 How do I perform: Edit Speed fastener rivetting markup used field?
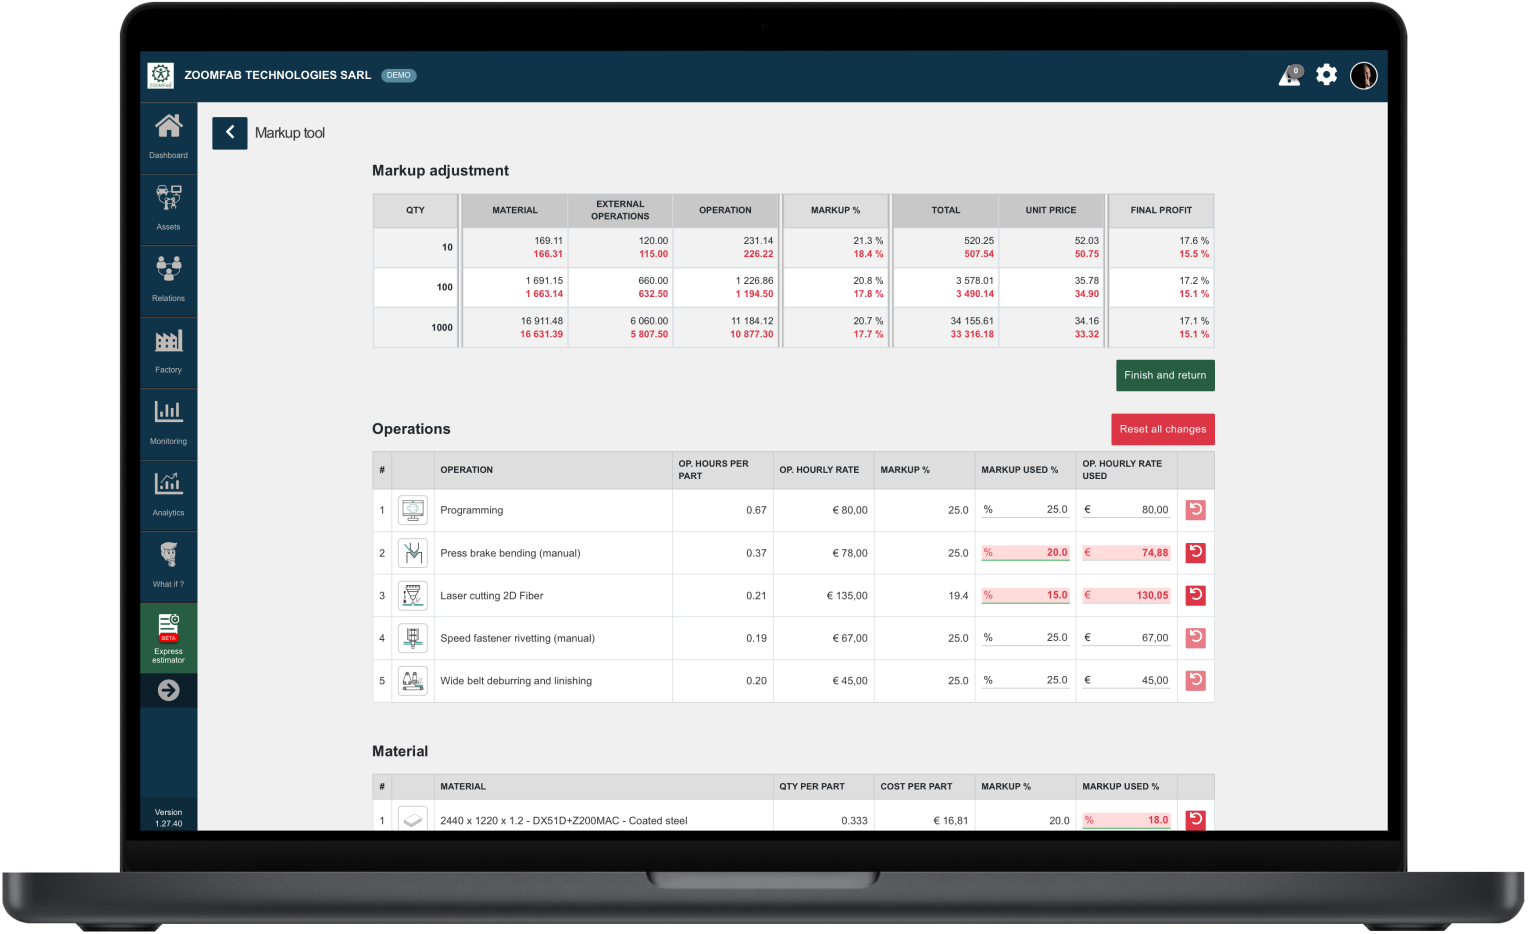pyautogui.click(x=1025, y=637)
